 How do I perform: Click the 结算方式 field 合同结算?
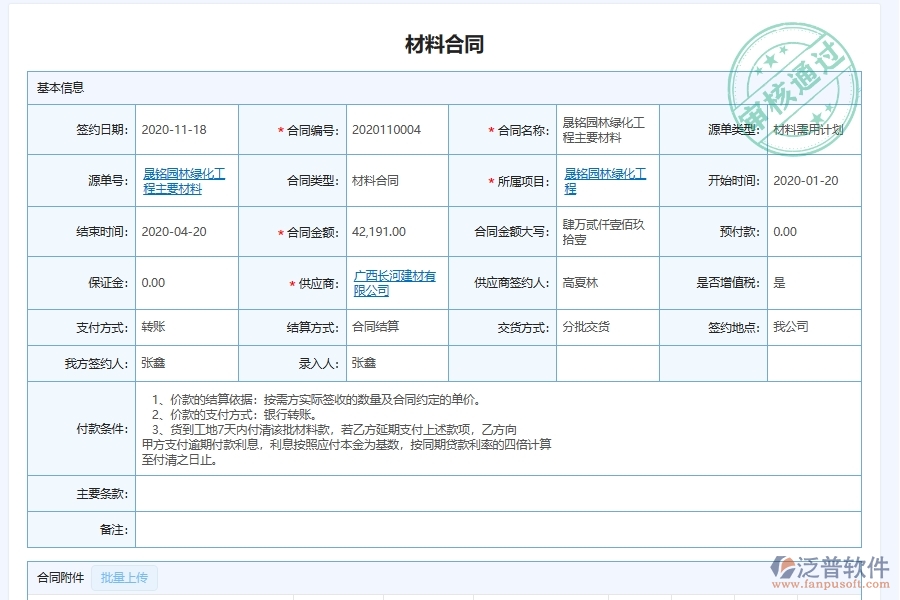point(377,326)
